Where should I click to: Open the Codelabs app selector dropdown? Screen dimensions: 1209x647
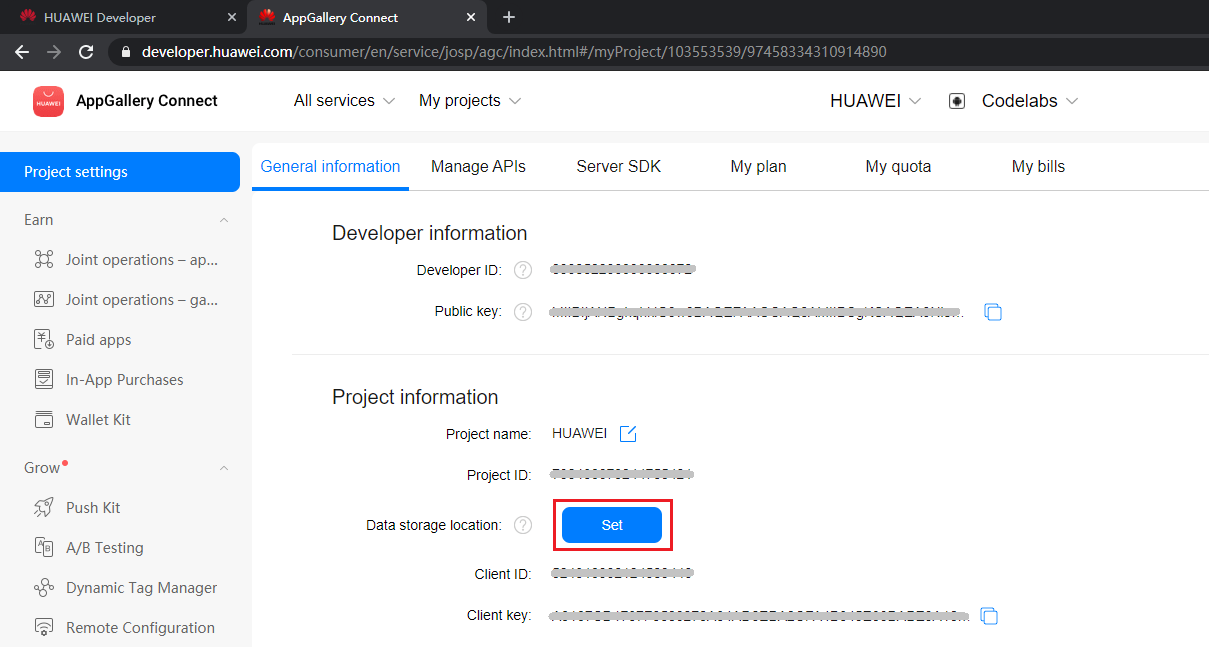coord(1029,101)
